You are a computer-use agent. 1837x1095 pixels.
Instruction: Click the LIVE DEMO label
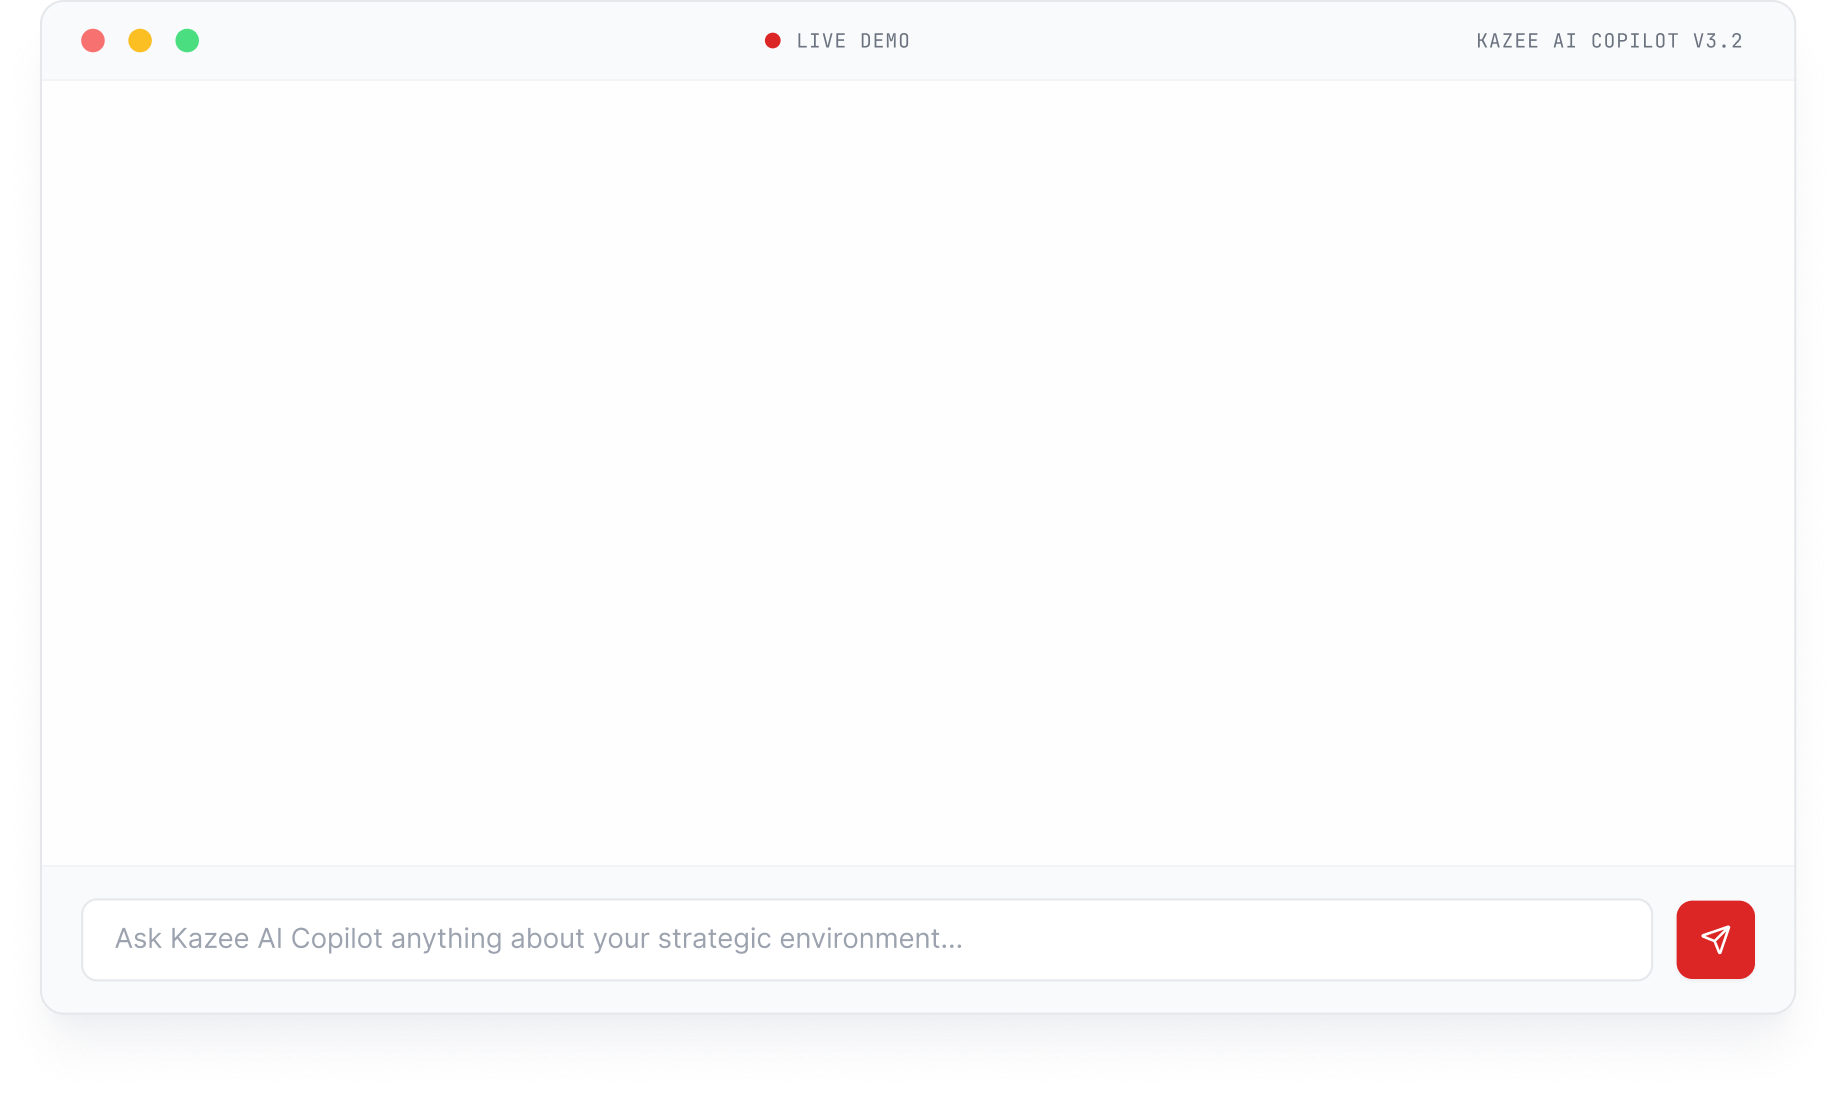pyautogui.click(x=853, y=41)
